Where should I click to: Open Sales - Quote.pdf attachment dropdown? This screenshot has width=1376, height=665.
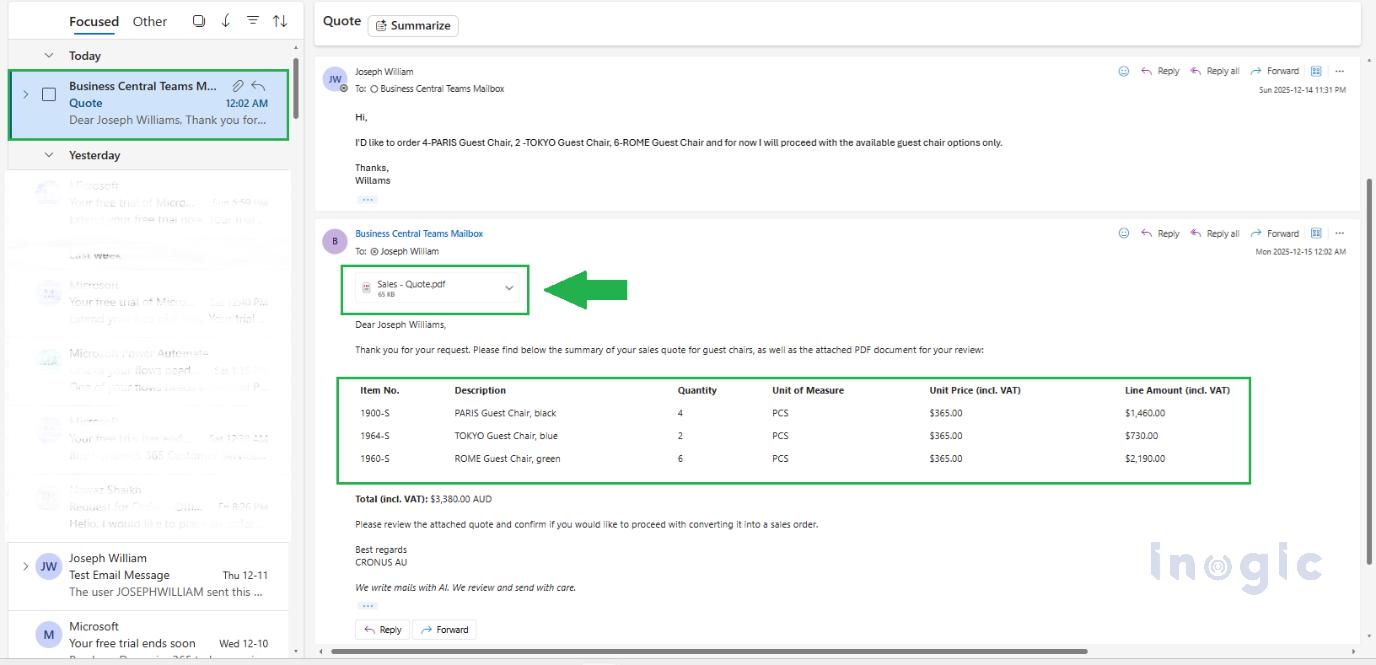point(509,288)
